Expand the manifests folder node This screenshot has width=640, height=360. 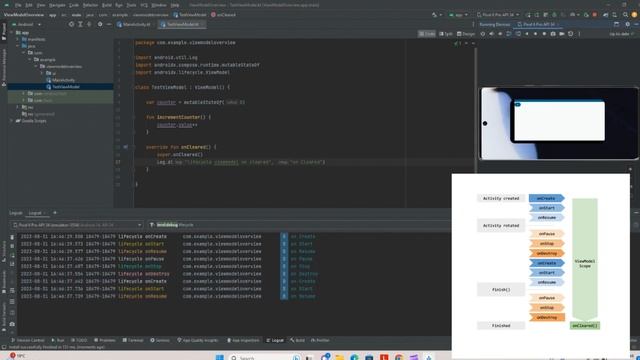18,40
